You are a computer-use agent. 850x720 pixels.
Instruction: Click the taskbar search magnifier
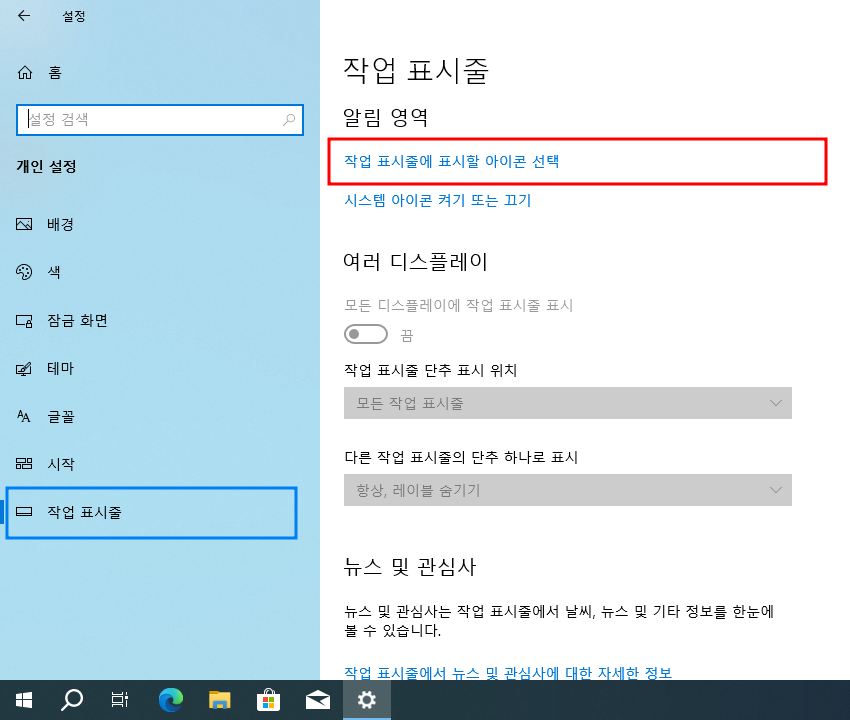click(x=72, y=700)
